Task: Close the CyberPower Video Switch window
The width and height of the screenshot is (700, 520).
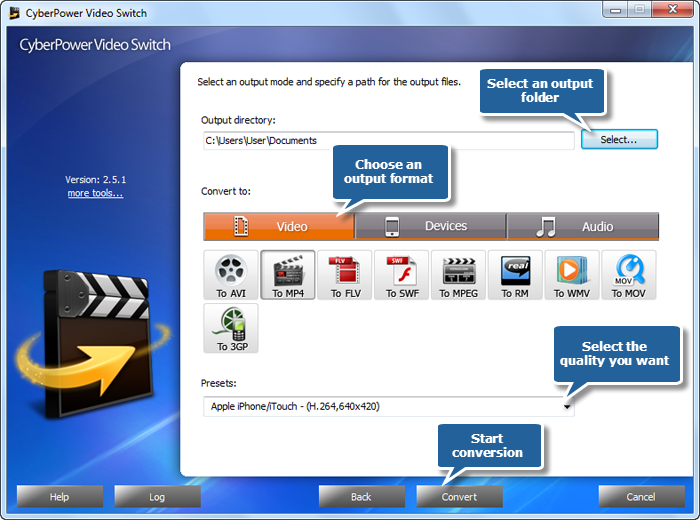Action: pos(673,9)
